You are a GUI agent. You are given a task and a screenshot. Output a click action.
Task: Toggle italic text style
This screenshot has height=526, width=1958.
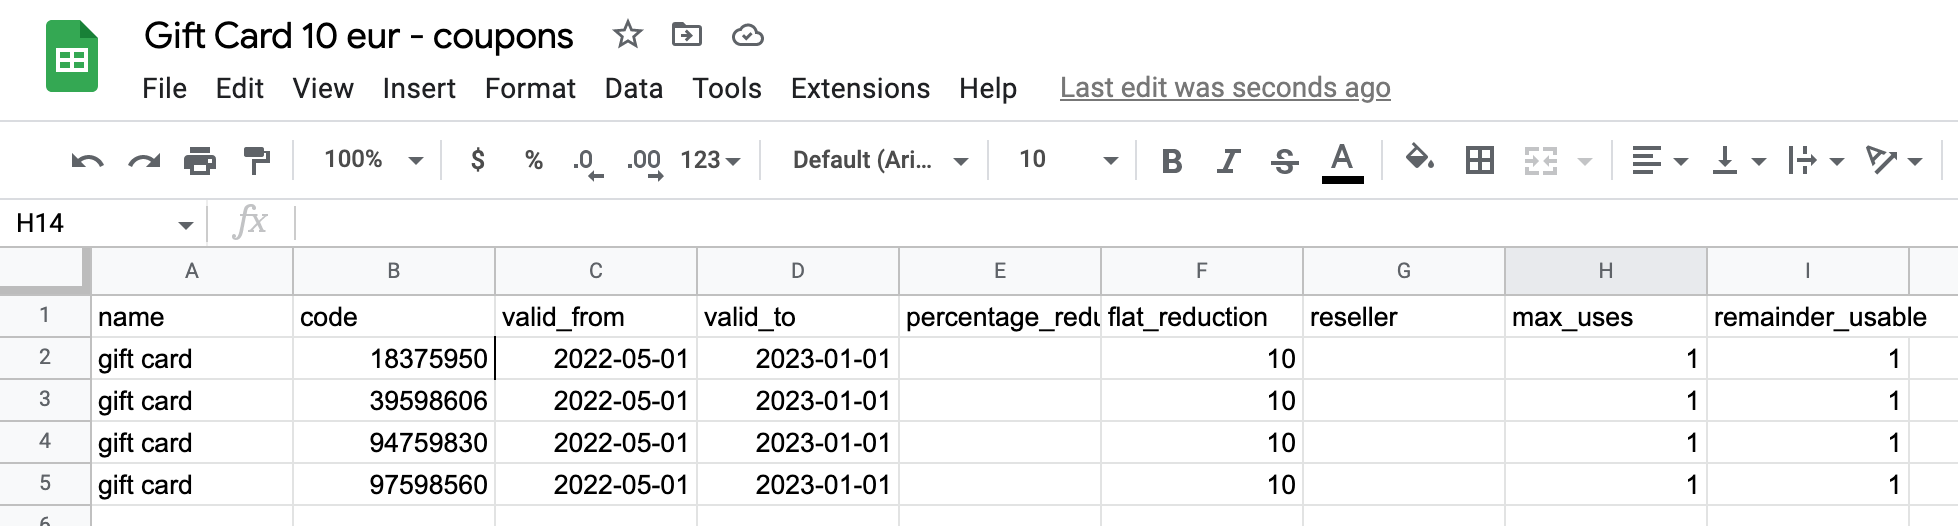[x=1228, y=160]
